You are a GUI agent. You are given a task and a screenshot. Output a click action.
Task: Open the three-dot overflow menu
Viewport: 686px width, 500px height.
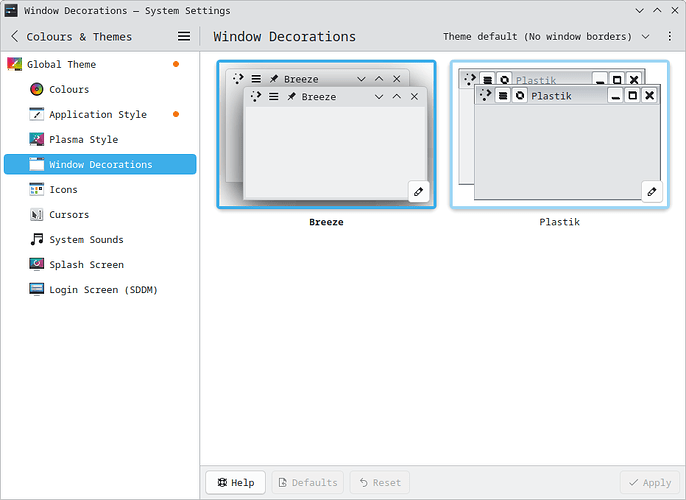[670, 36]
